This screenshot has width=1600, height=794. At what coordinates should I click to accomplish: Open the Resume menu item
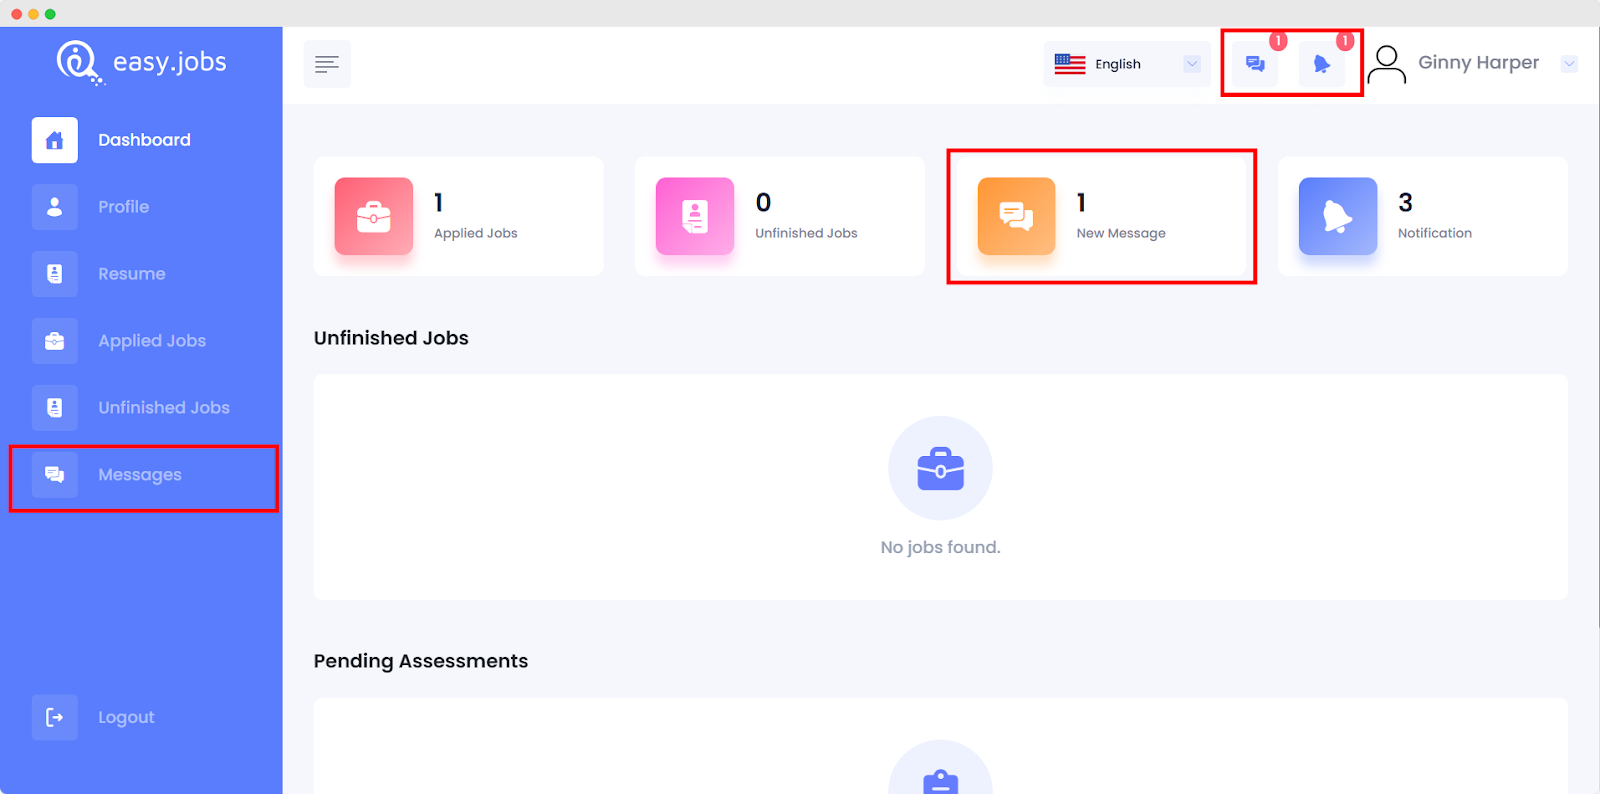[x=132, y=274]
